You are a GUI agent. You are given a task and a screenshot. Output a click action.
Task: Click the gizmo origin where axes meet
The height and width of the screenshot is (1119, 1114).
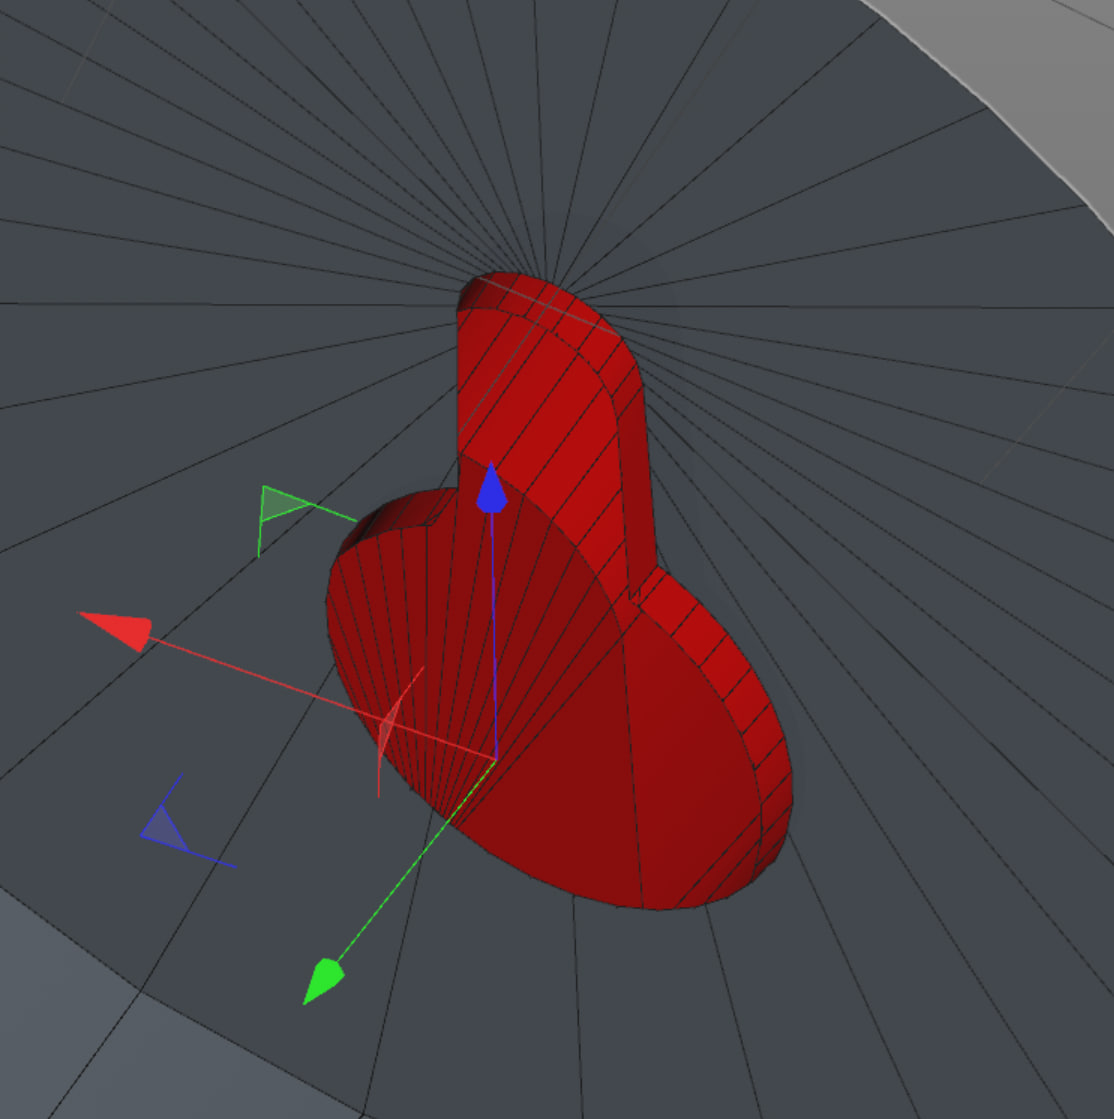[495, 760]
